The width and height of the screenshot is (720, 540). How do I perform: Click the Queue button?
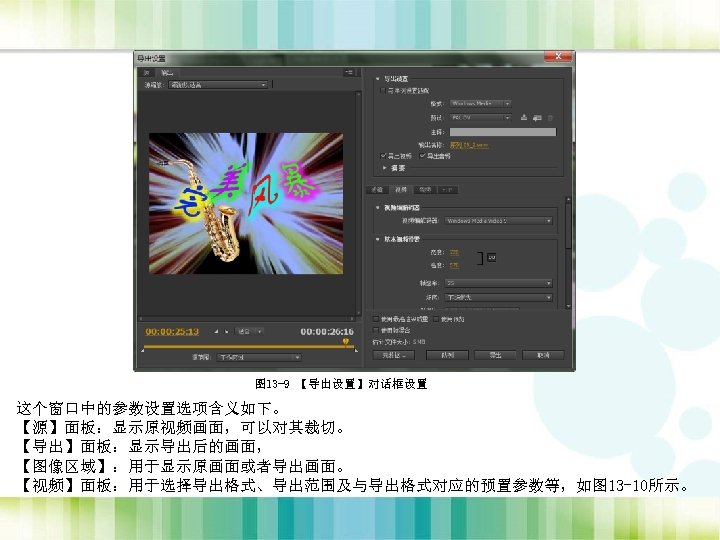pyautogui.click(x=447, y=355)
